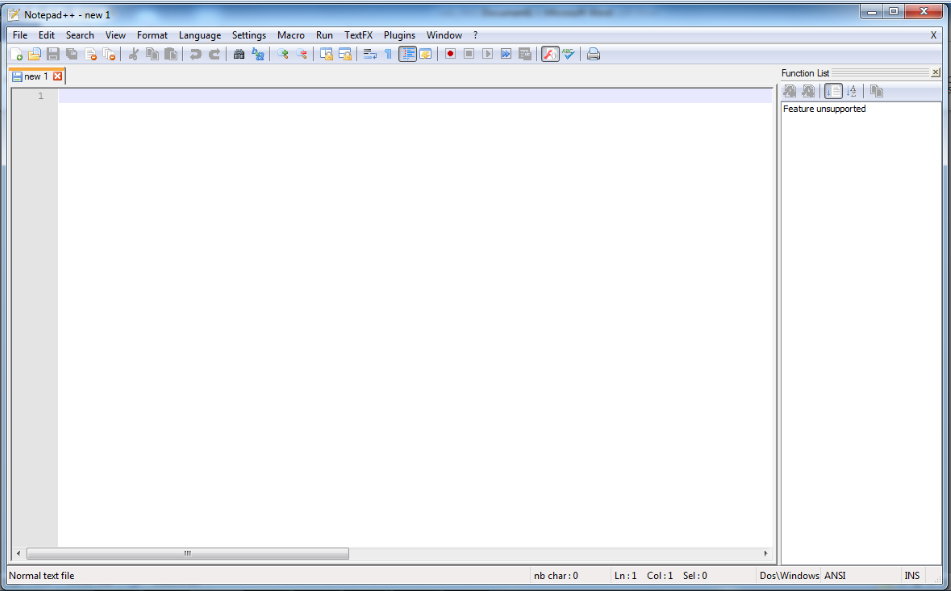Open the View menu
The height and width of the screenshot is (591, 951).
115,35
